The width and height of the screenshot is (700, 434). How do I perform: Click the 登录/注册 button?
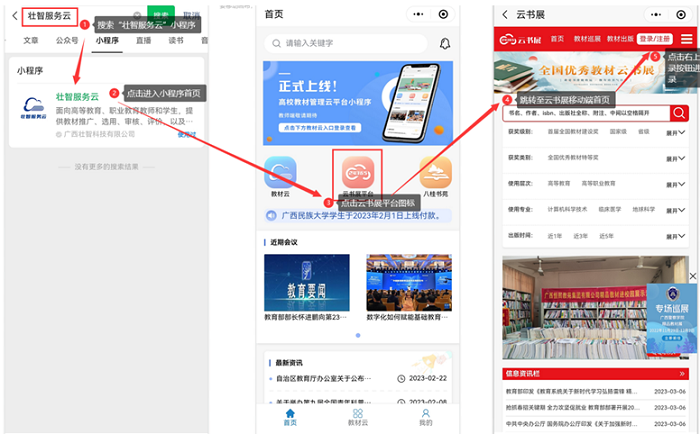tap(655, 39)
